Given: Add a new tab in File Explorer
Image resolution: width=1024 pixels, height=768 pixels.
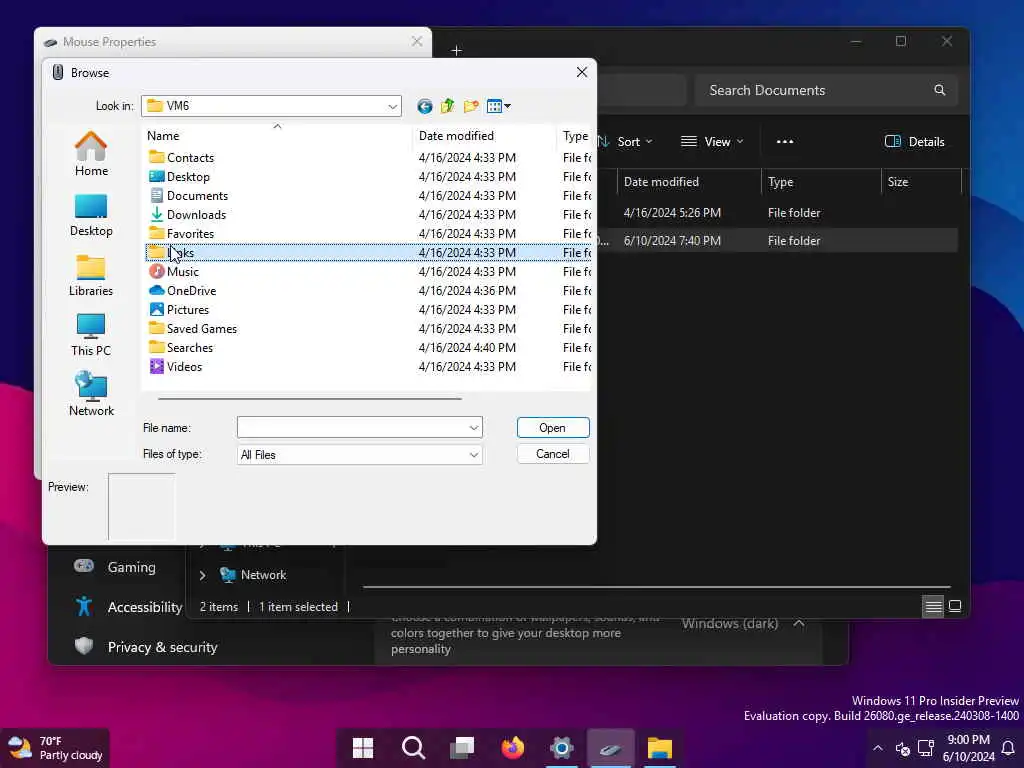Looking at the screenshot, I should 456,50.
